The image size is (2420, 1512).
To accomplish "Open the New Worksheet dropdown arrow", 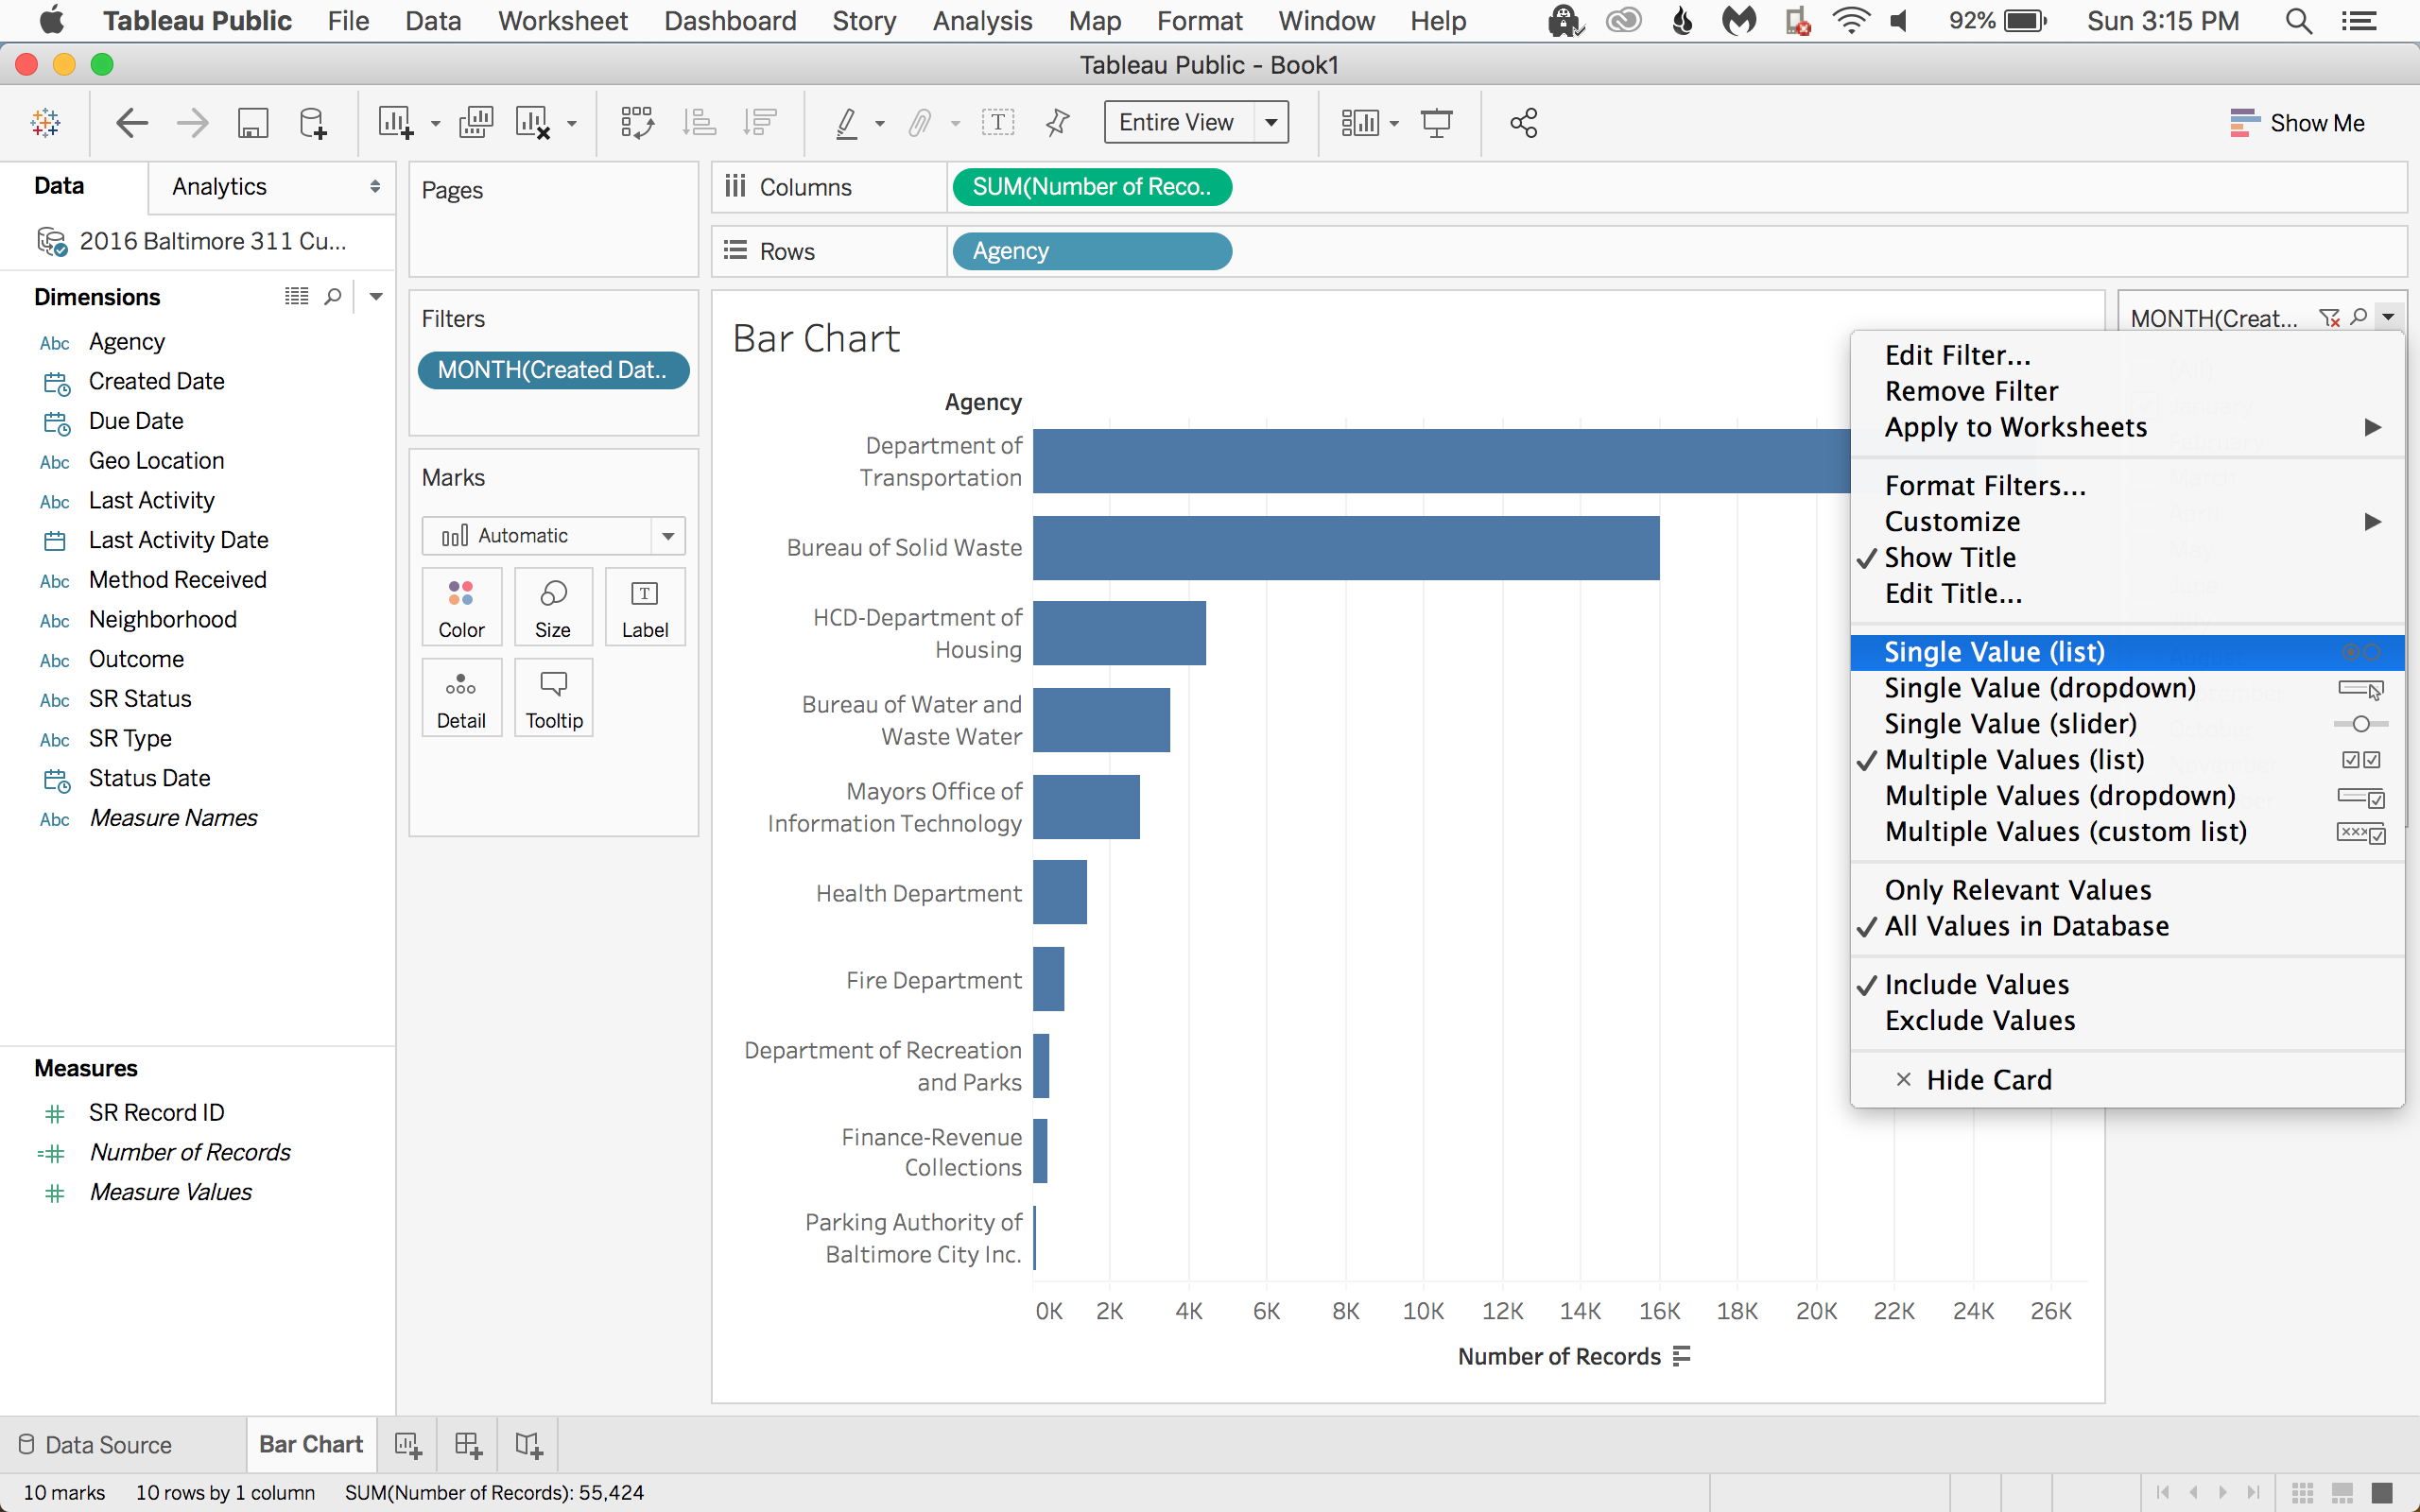I will click(x=435, y=124).
